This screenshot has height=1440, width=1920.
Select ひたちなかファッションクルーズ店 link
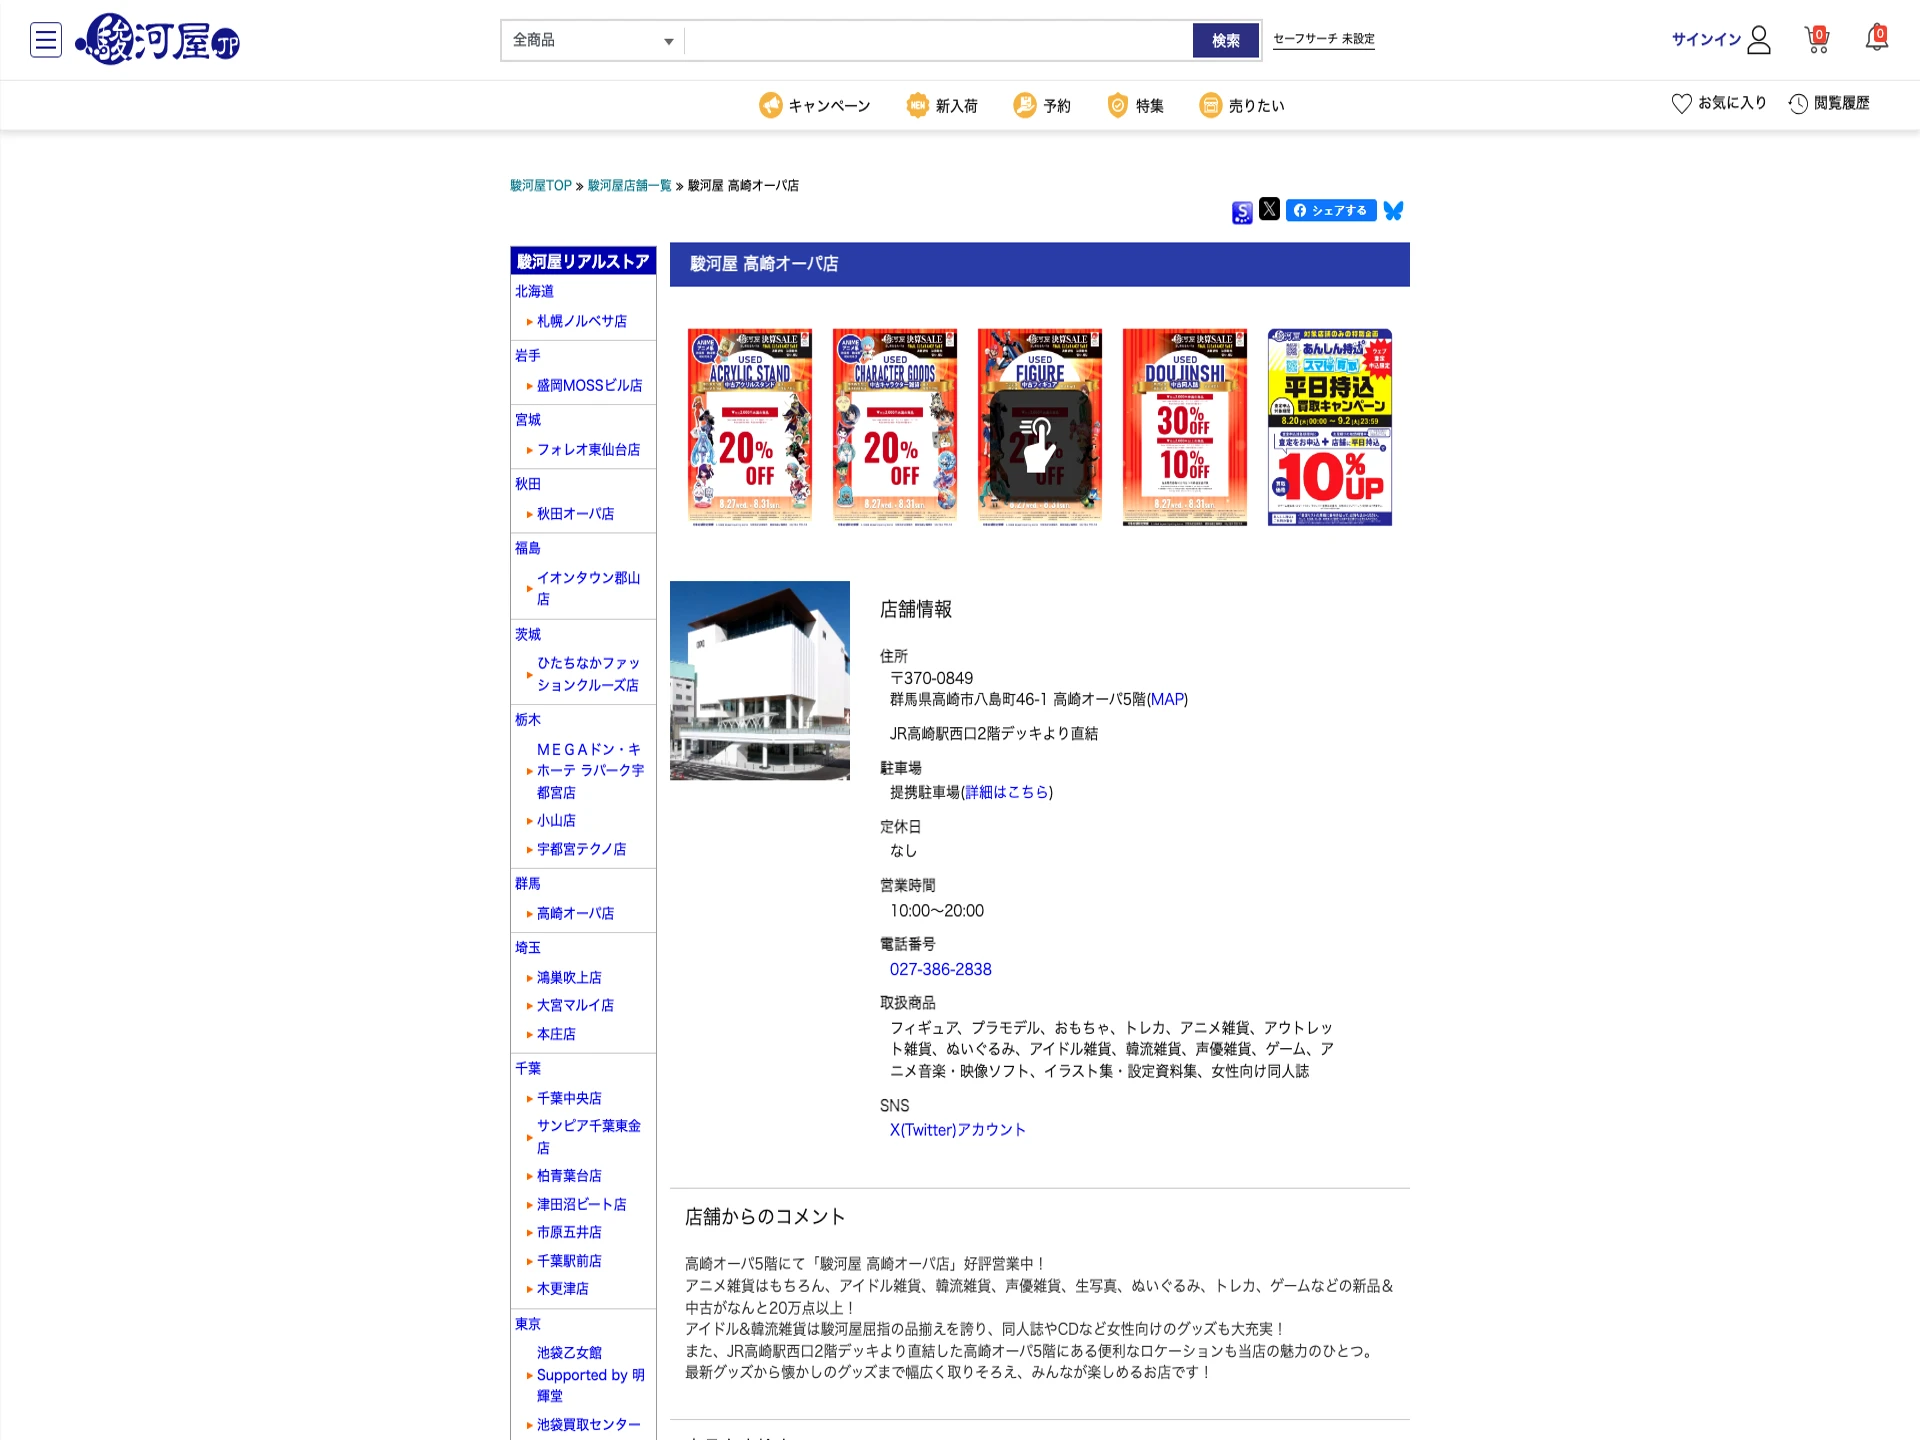(x=589, y=674)
